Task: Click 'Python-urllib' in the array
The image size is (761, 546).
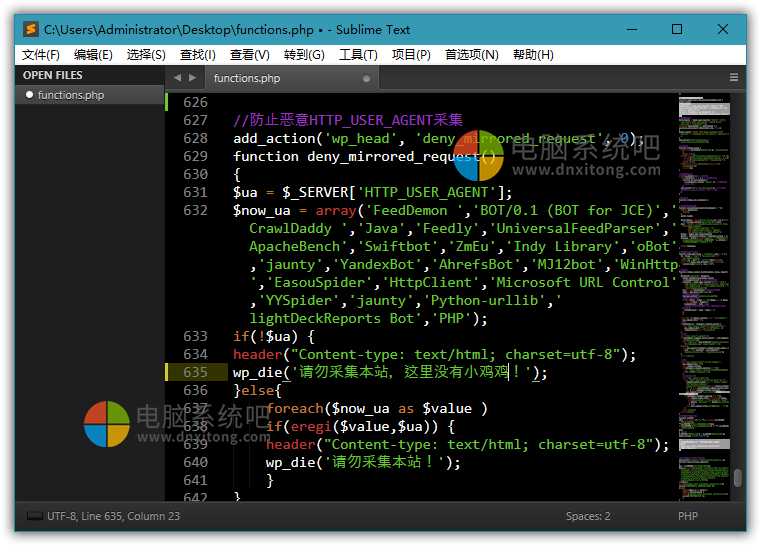Action: pyautogui.click(x=484, y=300)
